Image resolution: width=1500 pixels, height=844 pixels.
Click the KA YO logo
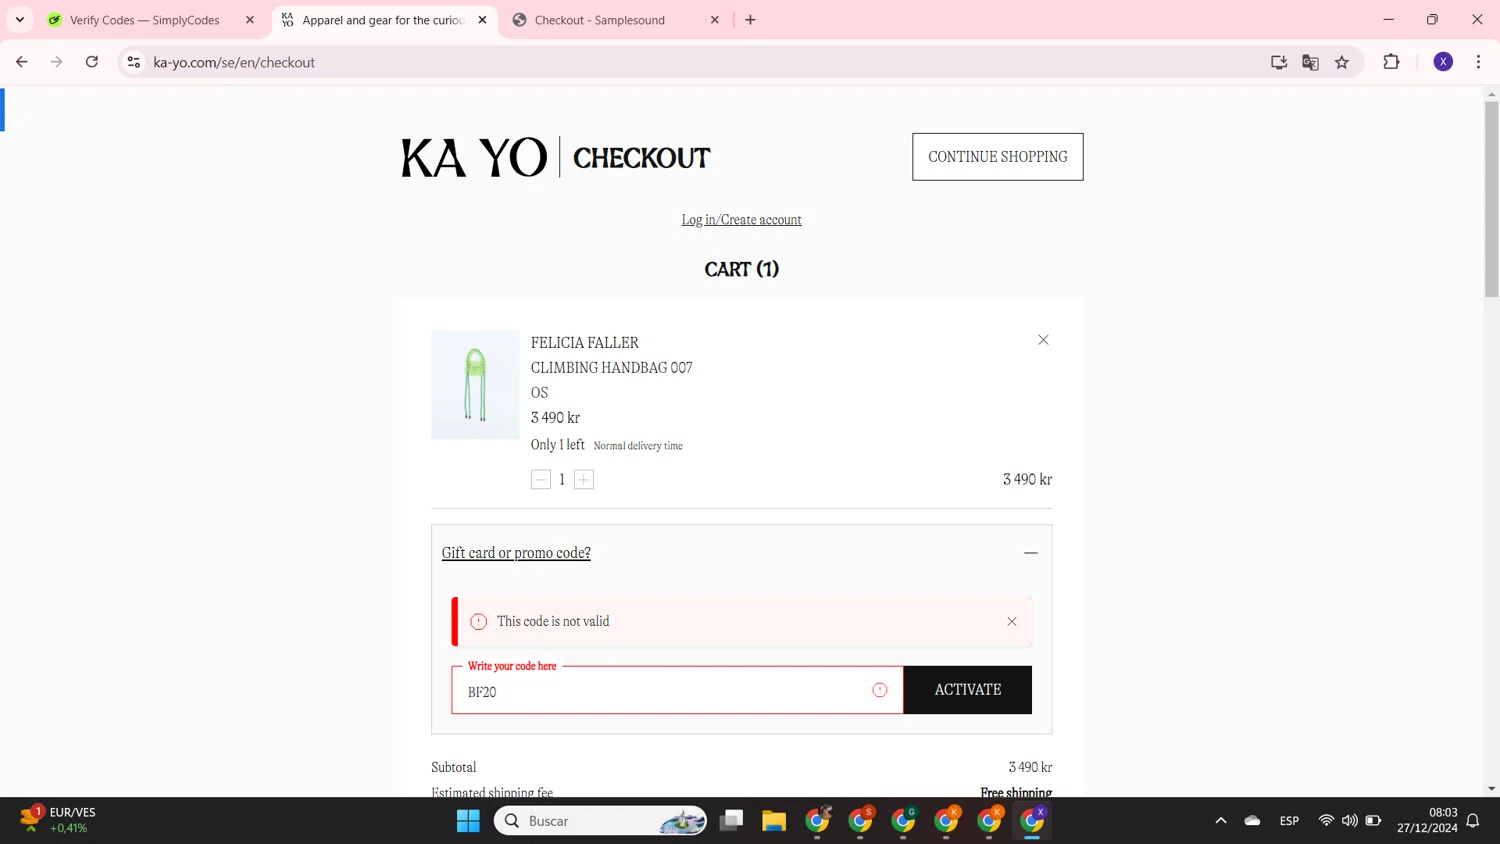(474, 157)
